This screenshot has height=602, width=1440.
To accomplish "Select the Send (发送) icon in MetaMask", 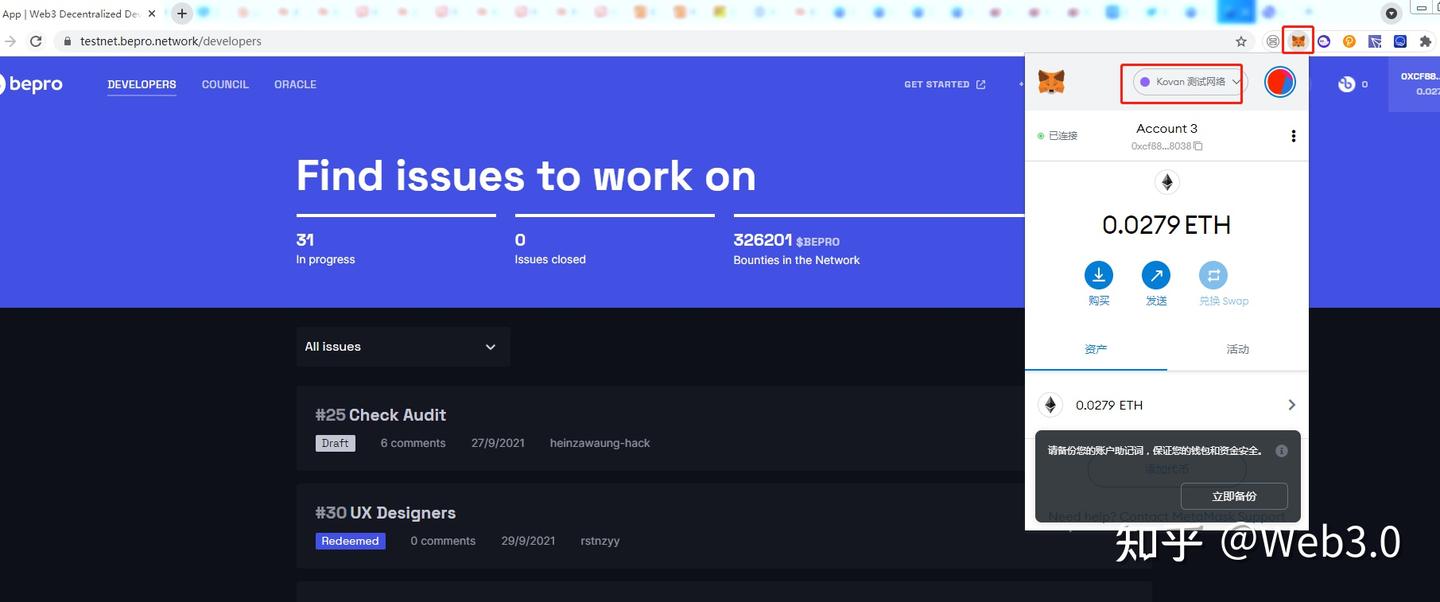I will [x=1156, y=274].
